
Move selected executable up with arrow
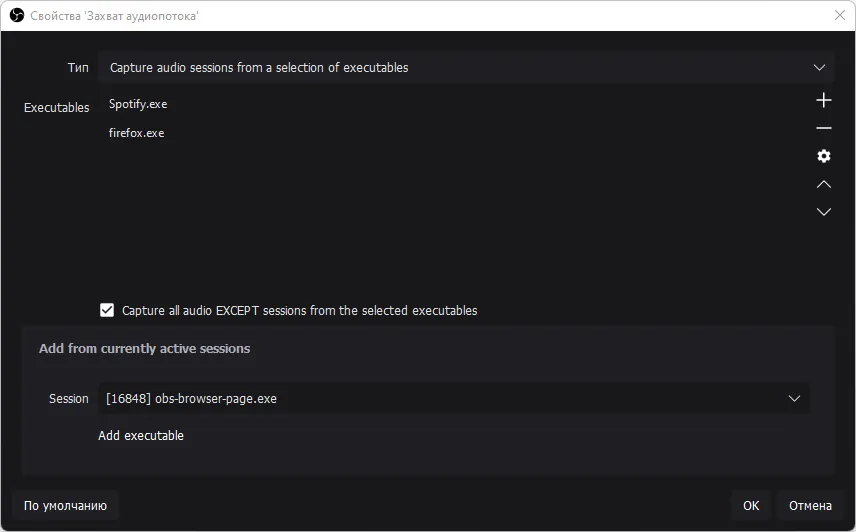tap(823, 184)
